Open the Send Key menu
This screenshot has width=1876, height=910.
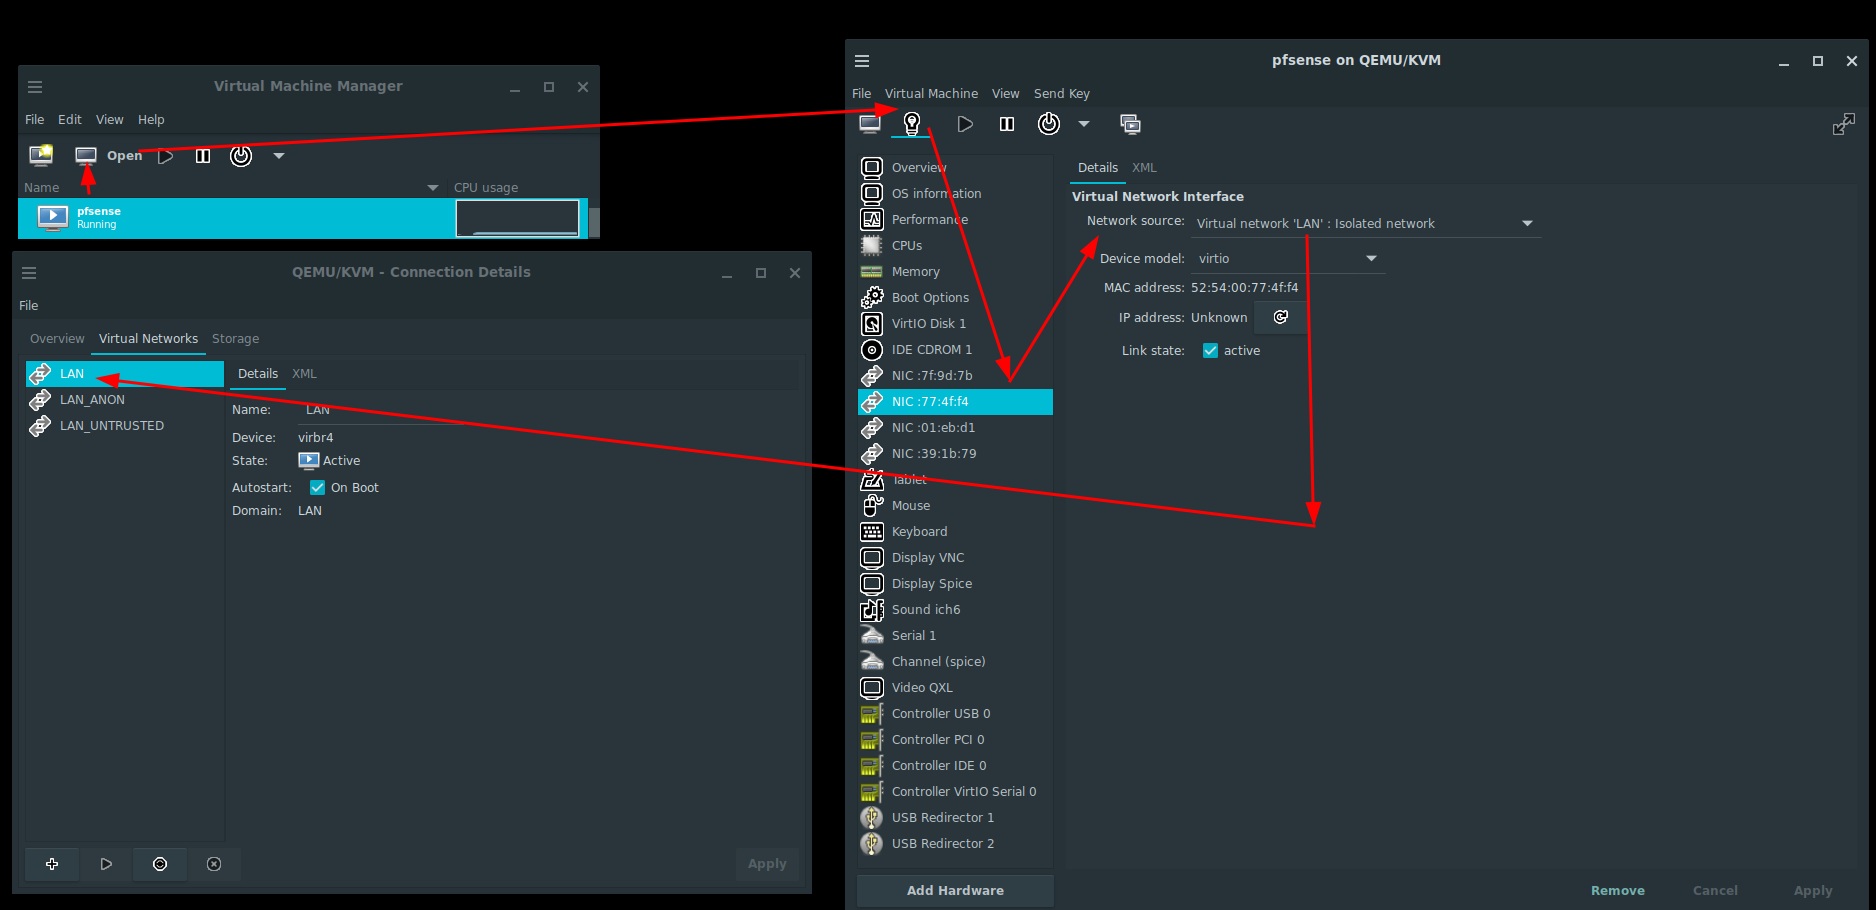1062,94
